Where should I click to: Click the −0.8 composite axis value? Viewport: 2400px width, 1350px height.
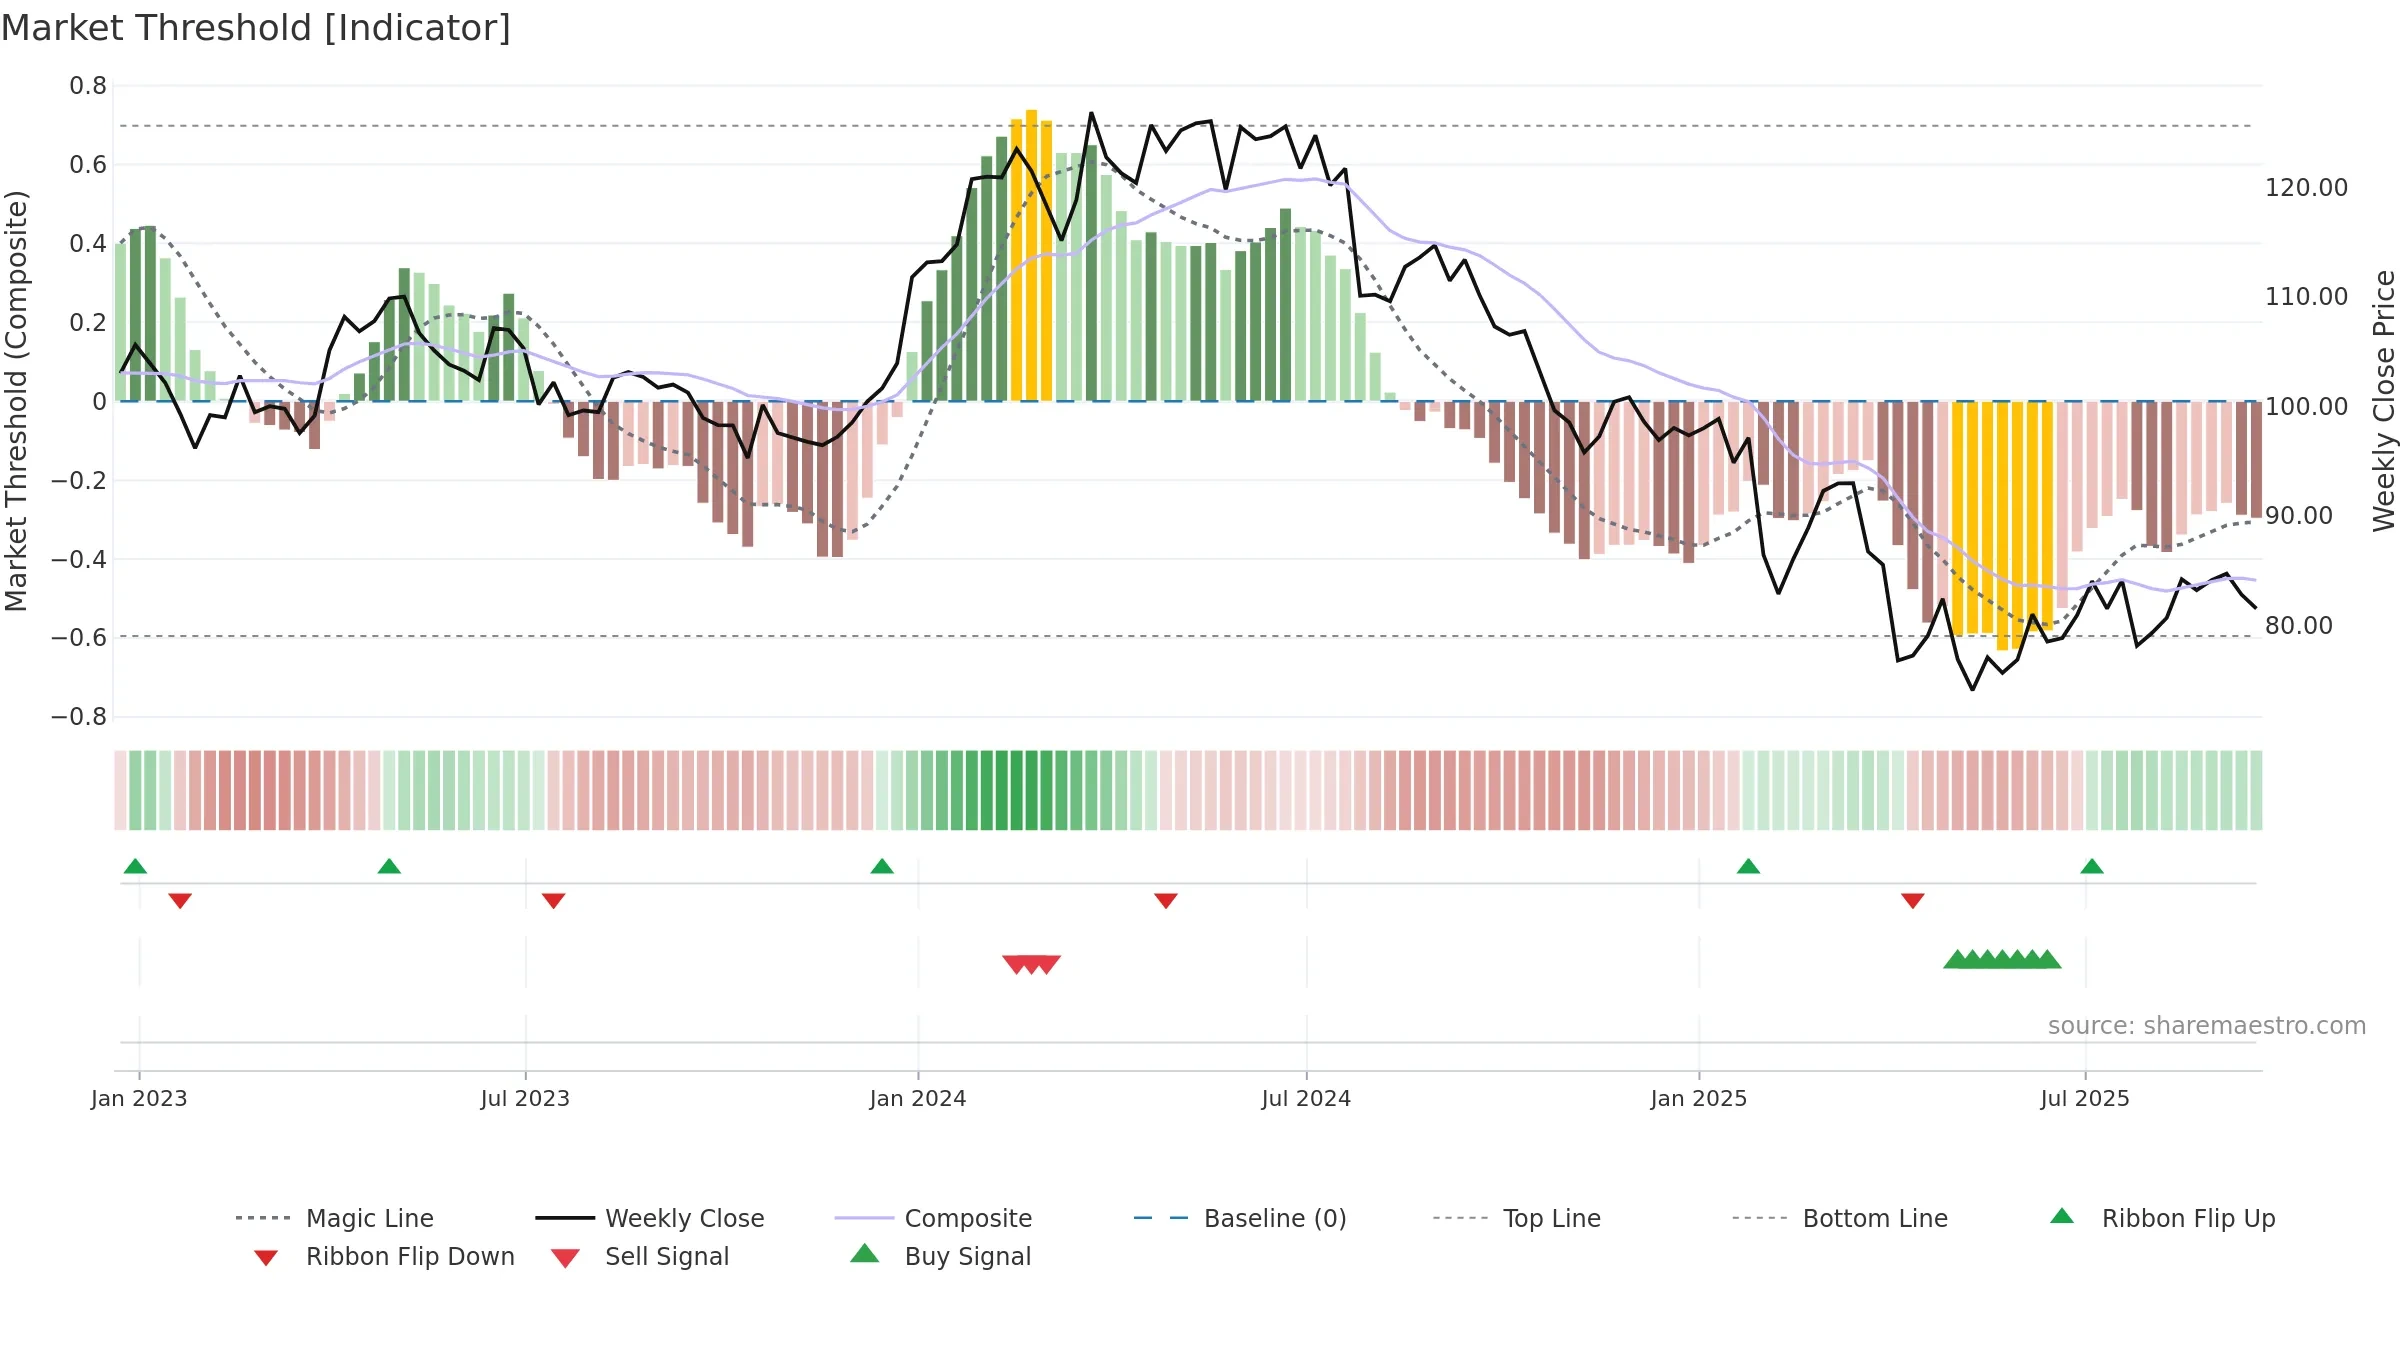pos(79,717)
